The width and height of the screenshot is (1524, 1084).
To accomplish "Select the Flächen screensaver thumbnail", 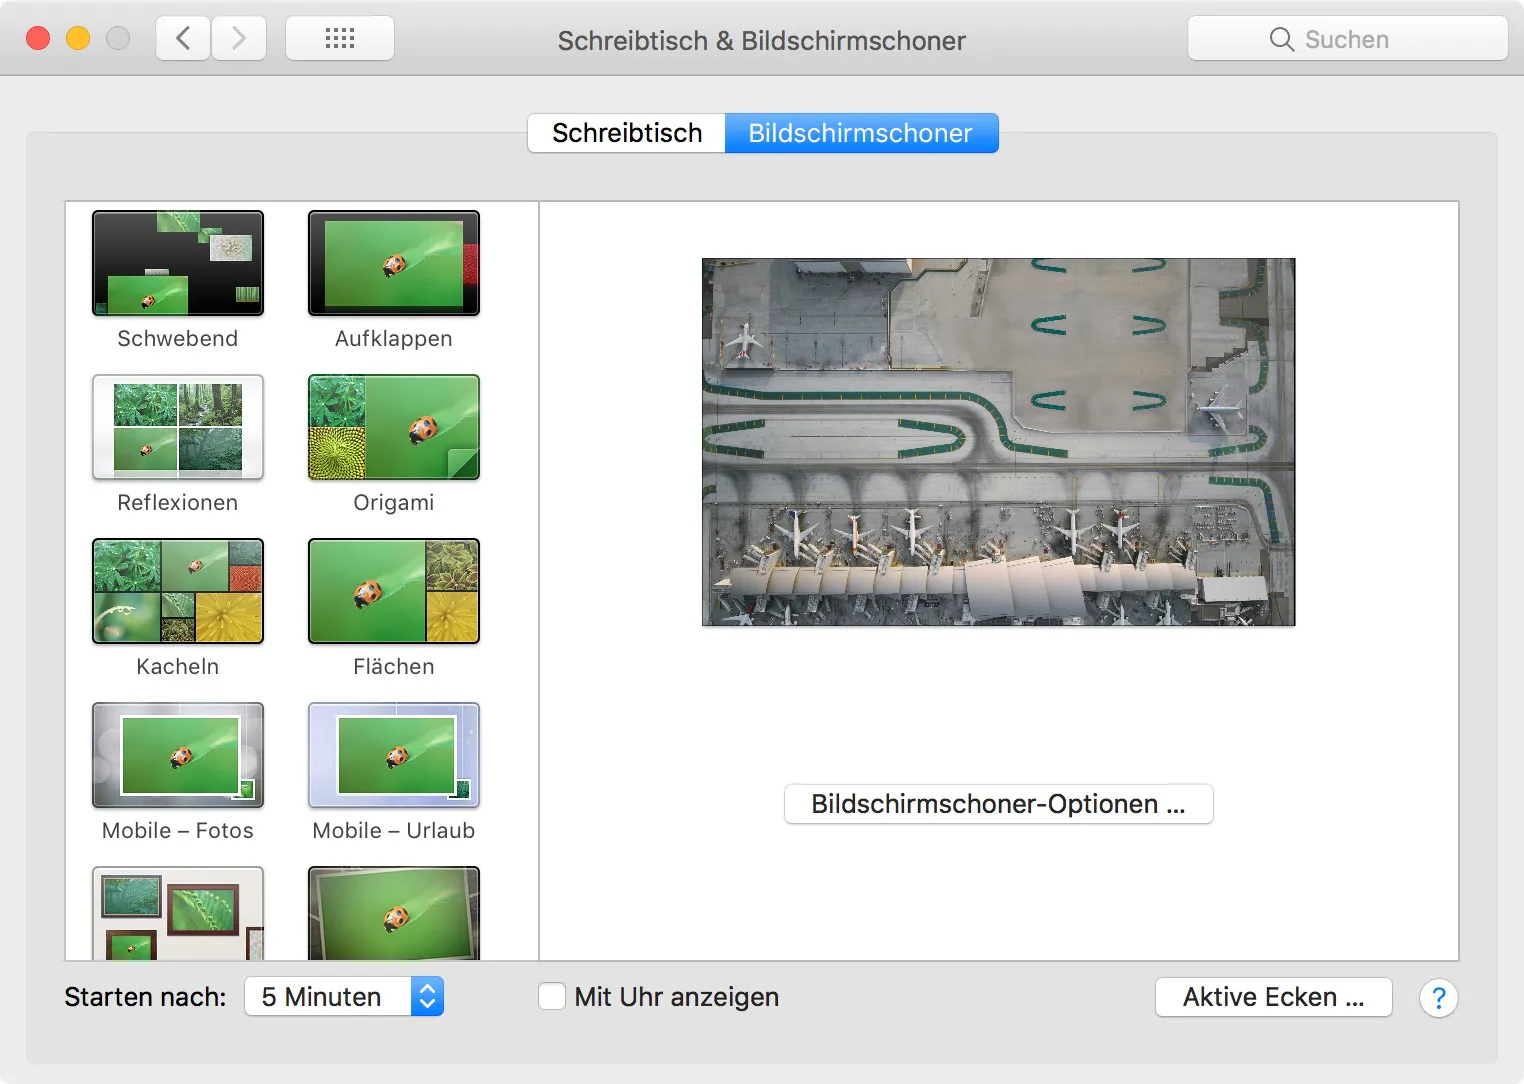I will (394, 591).
